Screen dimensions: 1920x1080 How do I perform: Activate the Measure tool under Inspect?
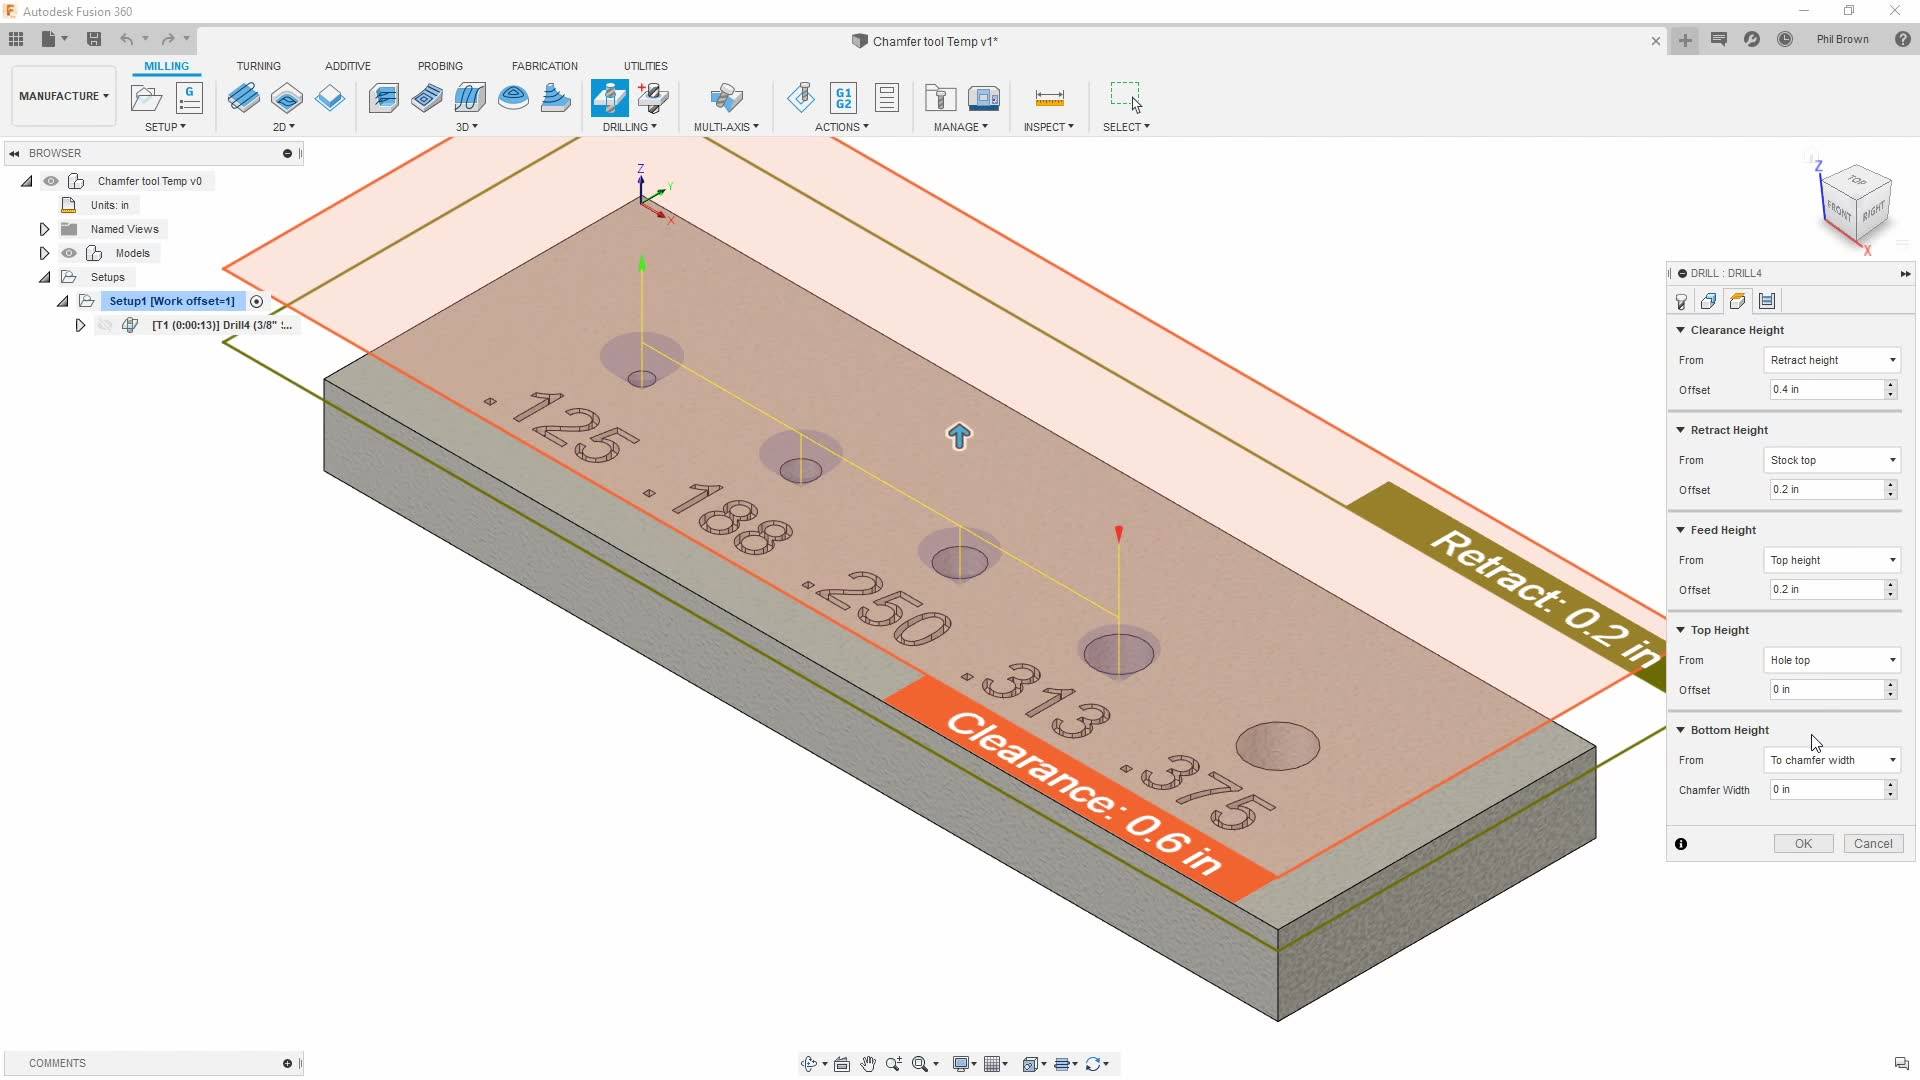click(x=1049, y=97)
